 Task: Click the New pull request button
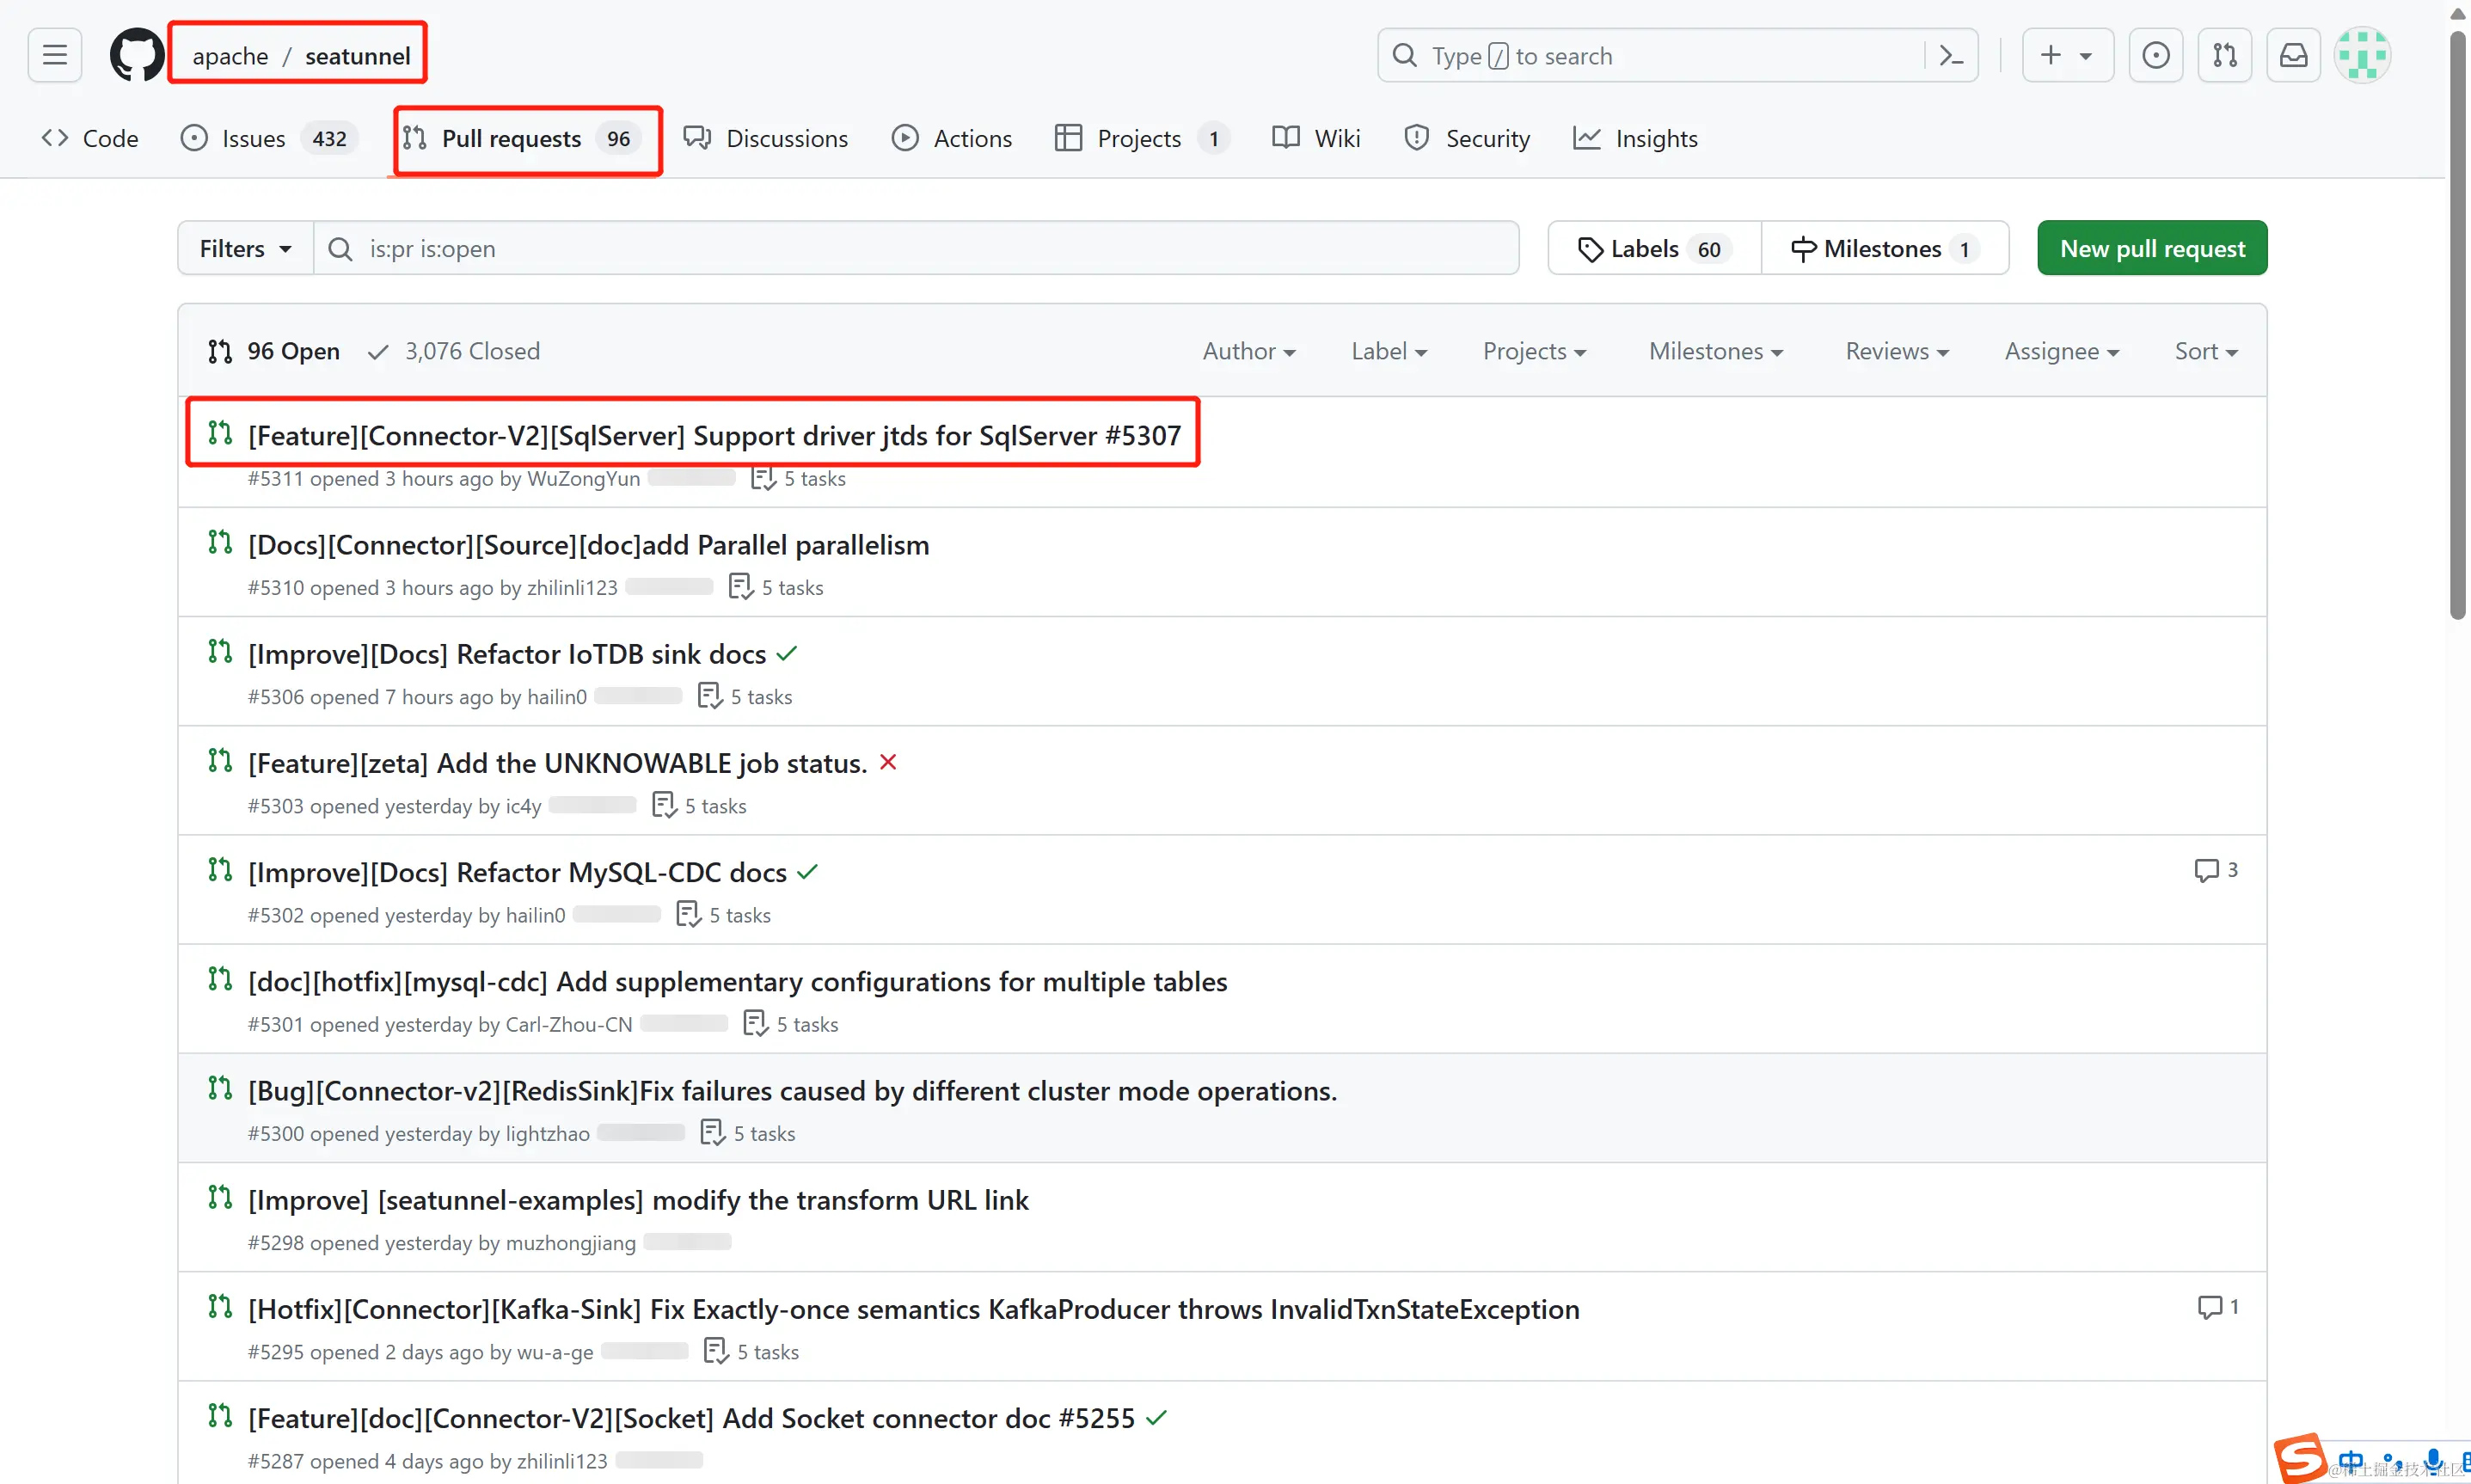pos(2151,248)
